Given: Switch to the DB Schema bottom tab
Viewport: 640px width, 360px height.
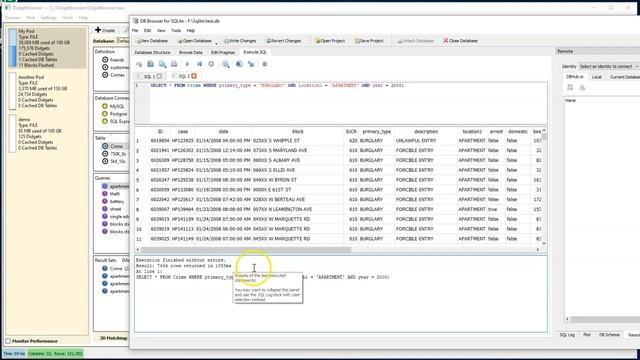Looking at the screenshot, I should click(x=609, y=335).
